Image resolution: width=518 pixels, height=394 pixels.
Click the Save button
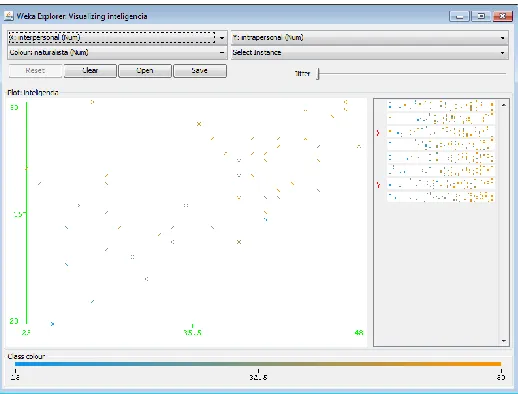[200, 71]
